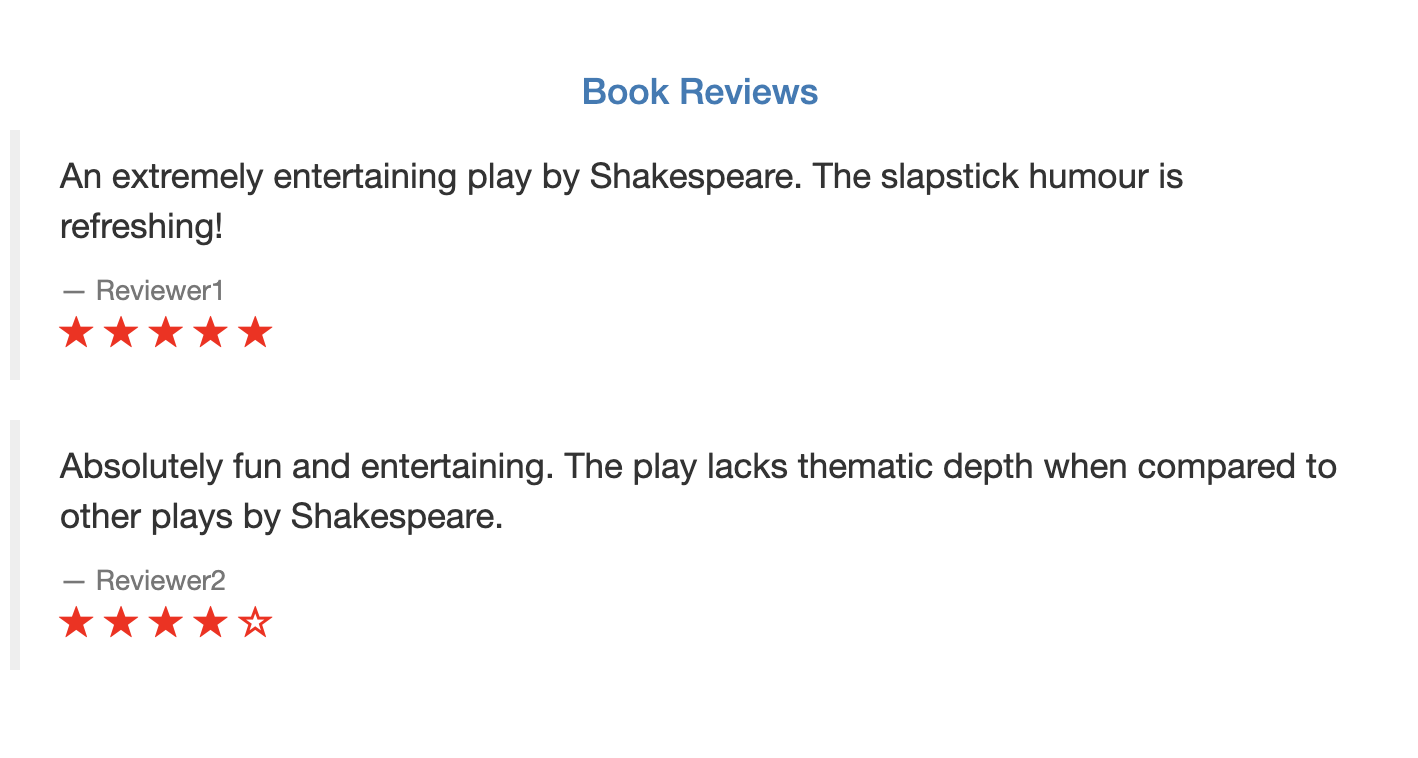Click the gray bar beside Reviewer1's quote
The width and height of the screenshot is (1418, 758).
click(x=15, y=255)
